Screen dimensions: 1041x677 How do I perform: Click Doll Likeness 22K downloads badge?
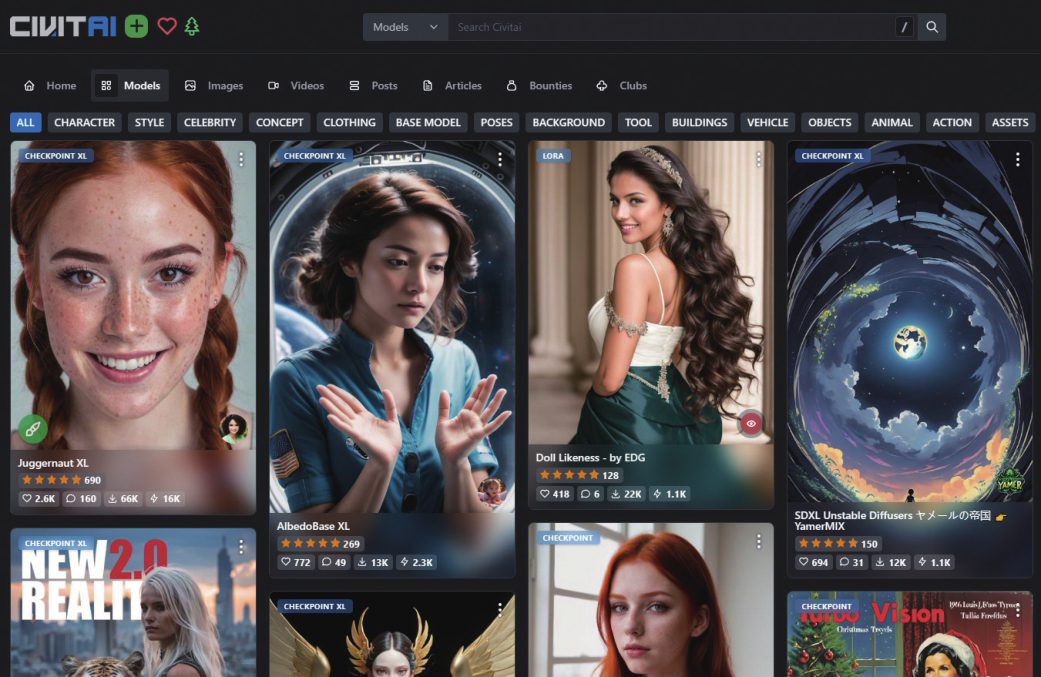tap(626, 494)
